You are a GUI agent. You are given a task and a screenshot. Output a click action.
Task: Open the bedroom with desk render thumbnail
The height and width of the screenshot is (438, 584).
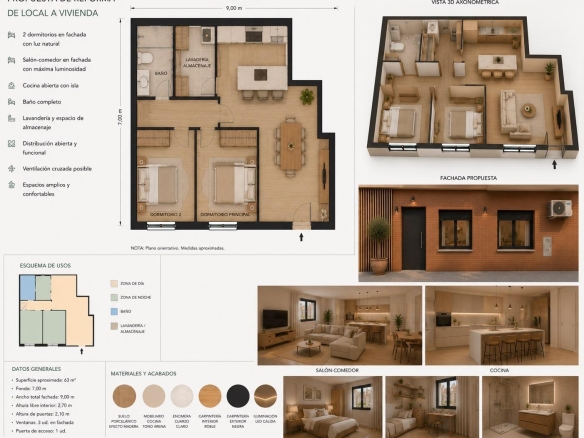pos(432,407)
